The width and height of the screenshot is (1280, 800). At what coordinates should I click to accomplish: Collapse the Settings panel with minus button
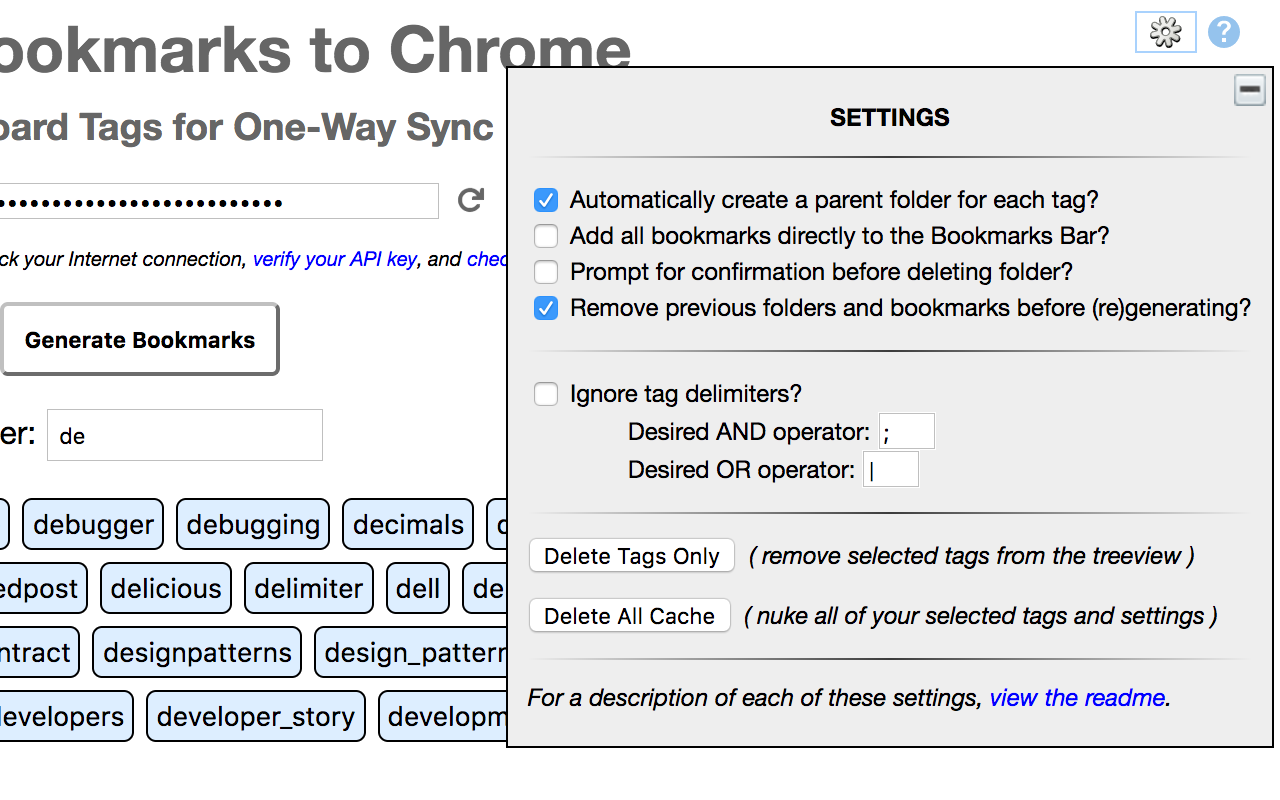pos(1249,90)
